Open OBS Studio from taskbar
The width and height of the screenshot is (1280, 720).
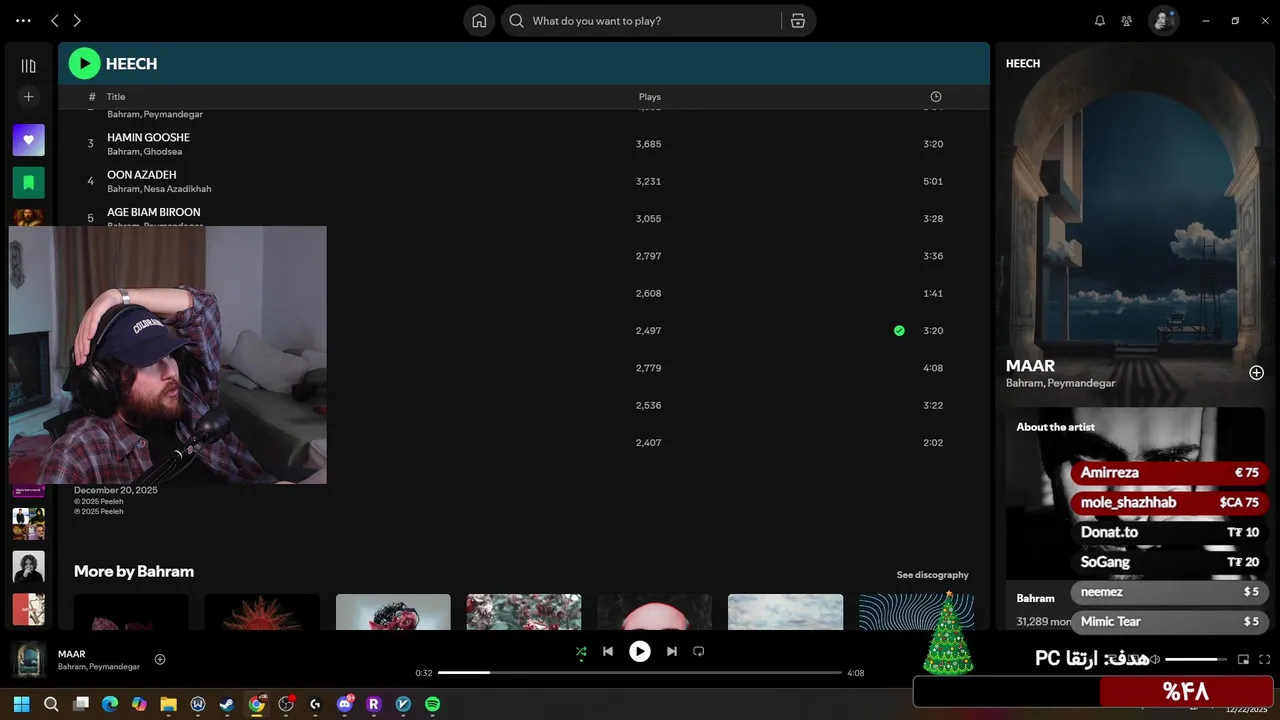[286, 704]
